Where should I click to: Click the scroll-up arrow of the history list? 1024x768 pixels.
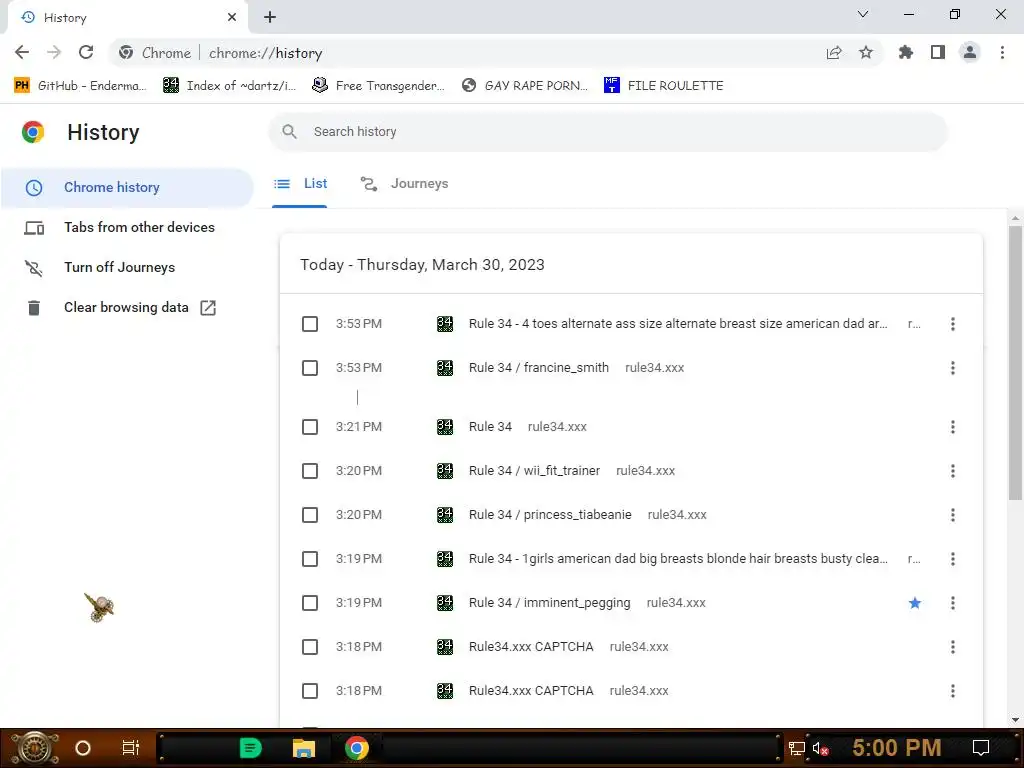[1015, 218]
